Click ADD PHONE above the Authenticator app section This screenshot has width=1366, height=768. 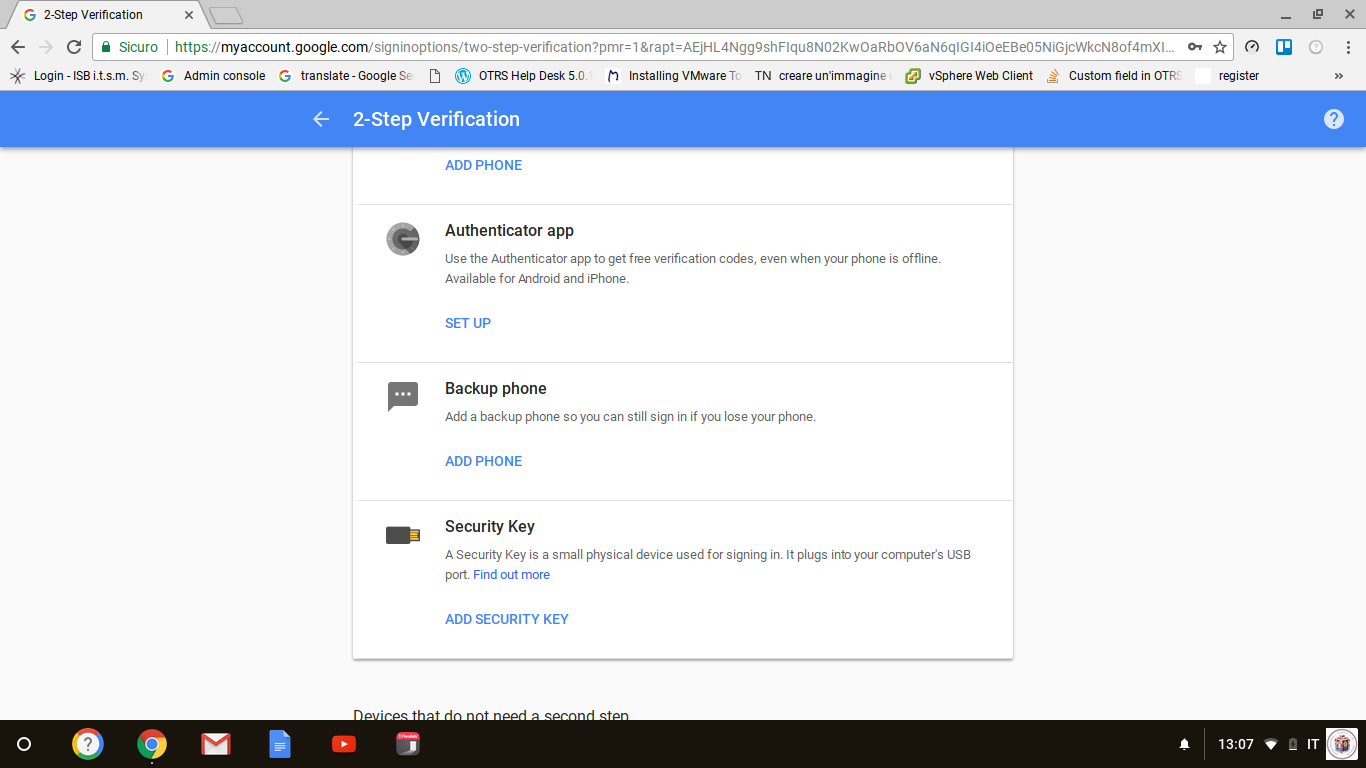coord(483,165)
